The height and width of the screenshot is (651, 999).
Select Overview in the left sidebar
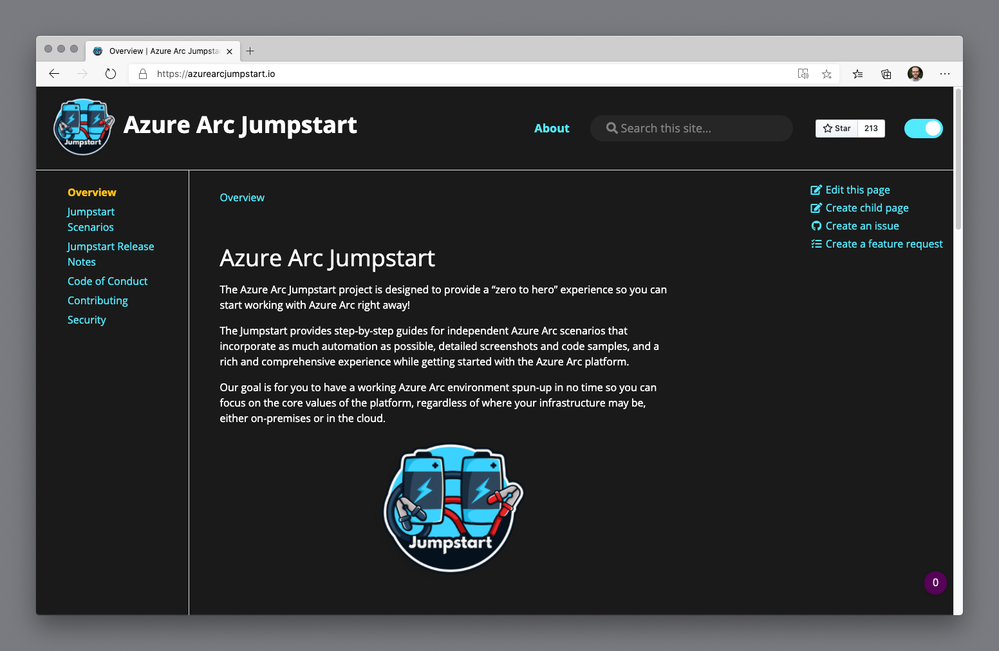click(x=92, y=192)
